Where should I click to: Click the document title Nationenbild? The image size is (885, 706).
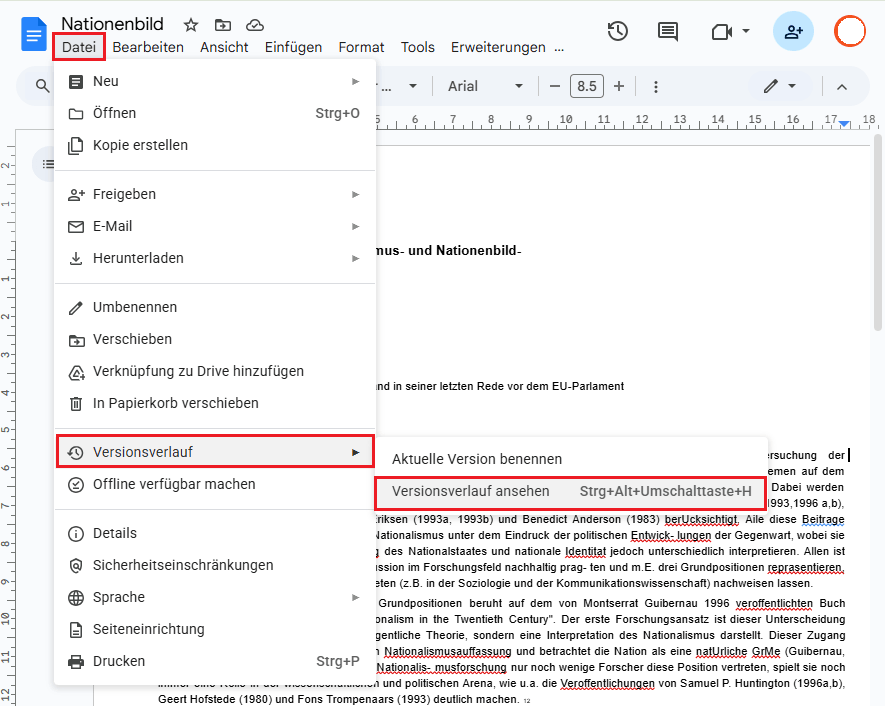coord(112,24)
